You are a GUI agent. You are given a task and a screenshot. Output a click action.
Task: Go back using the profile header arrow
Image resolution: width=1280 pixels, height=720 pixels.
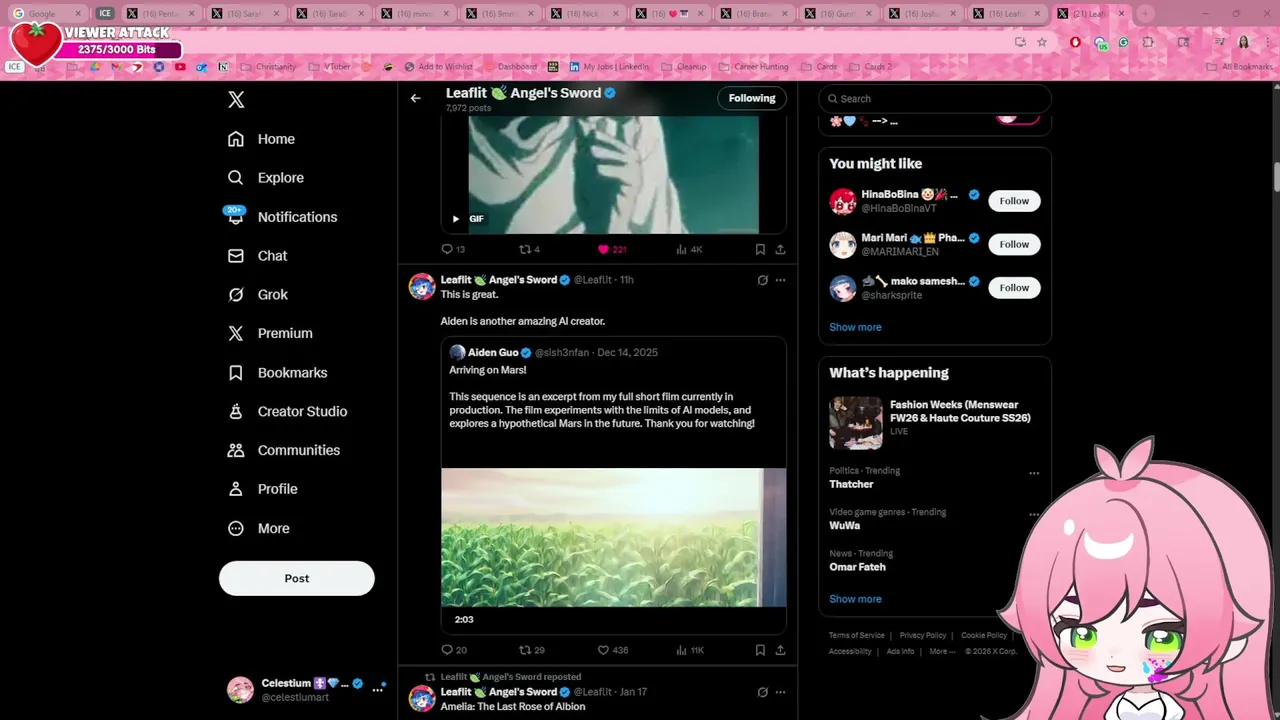pos(415,98)
